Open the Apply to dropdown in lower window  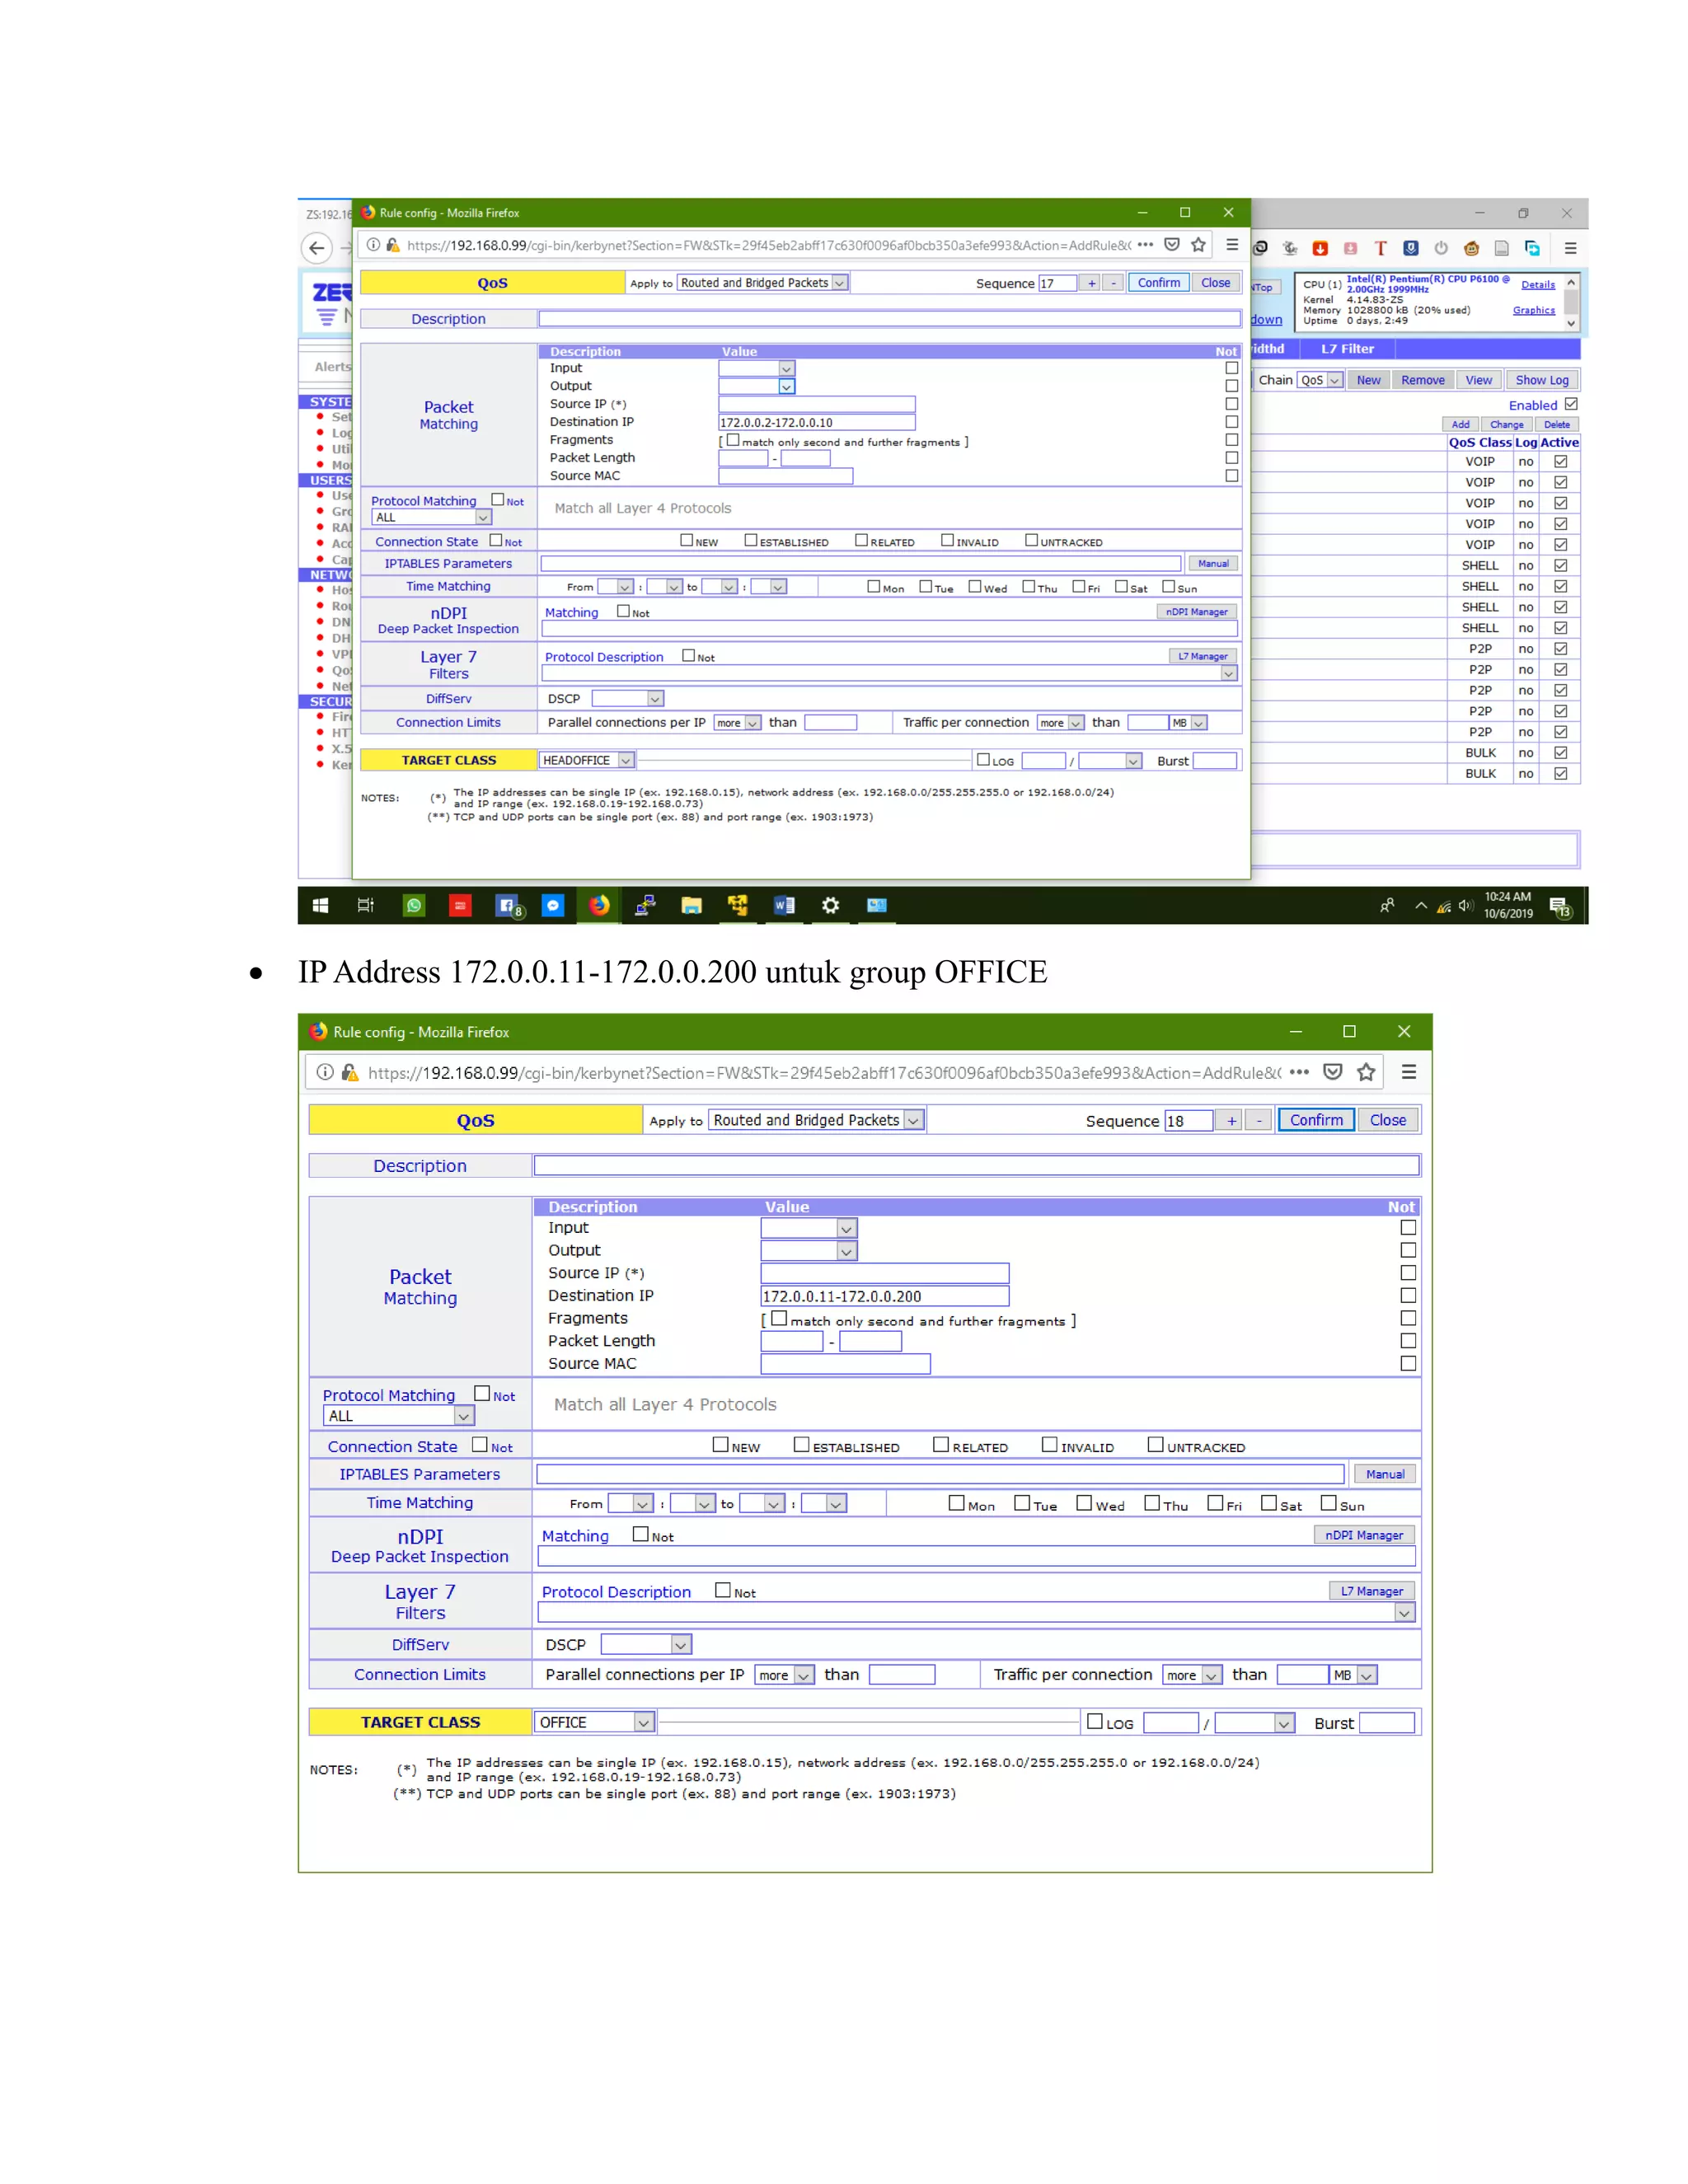click(816, 1120)
